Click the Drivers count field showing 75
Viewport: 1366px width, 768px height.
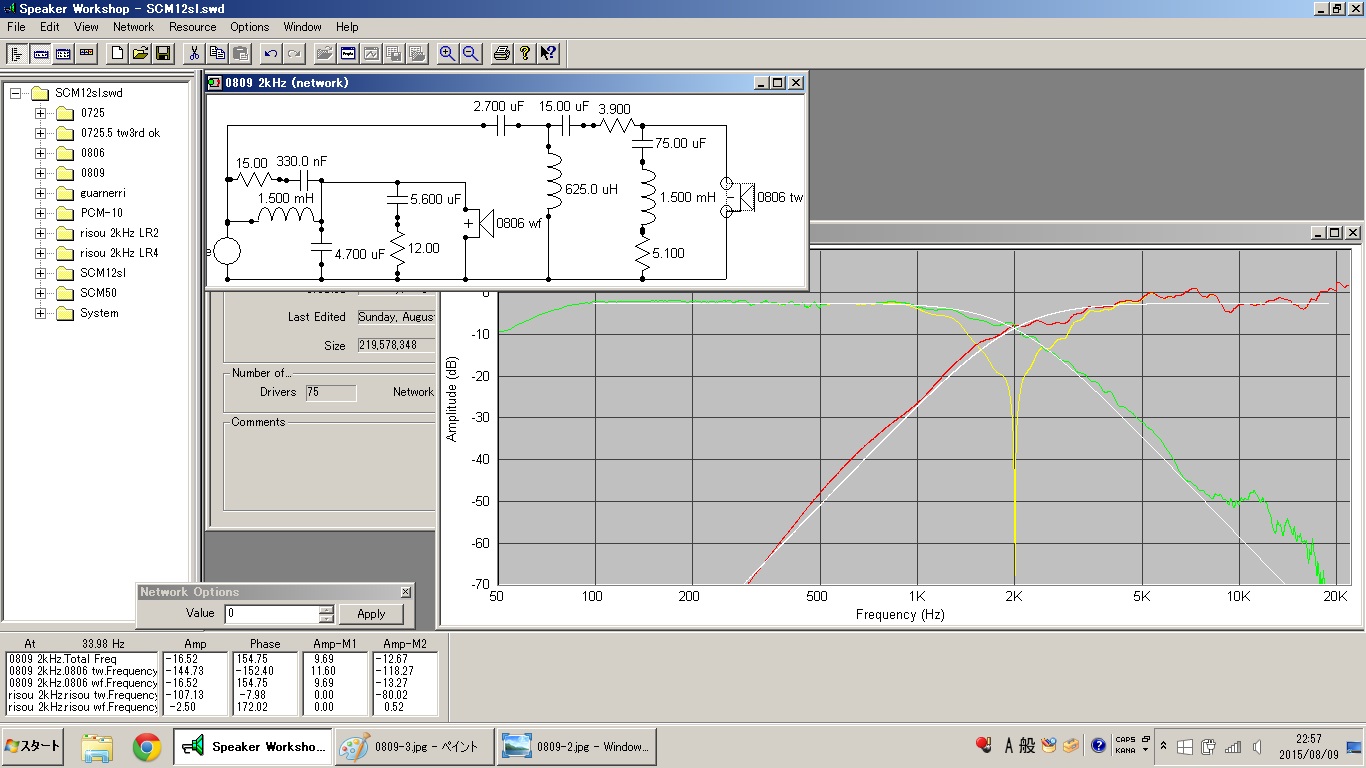[x=330, y=393]
